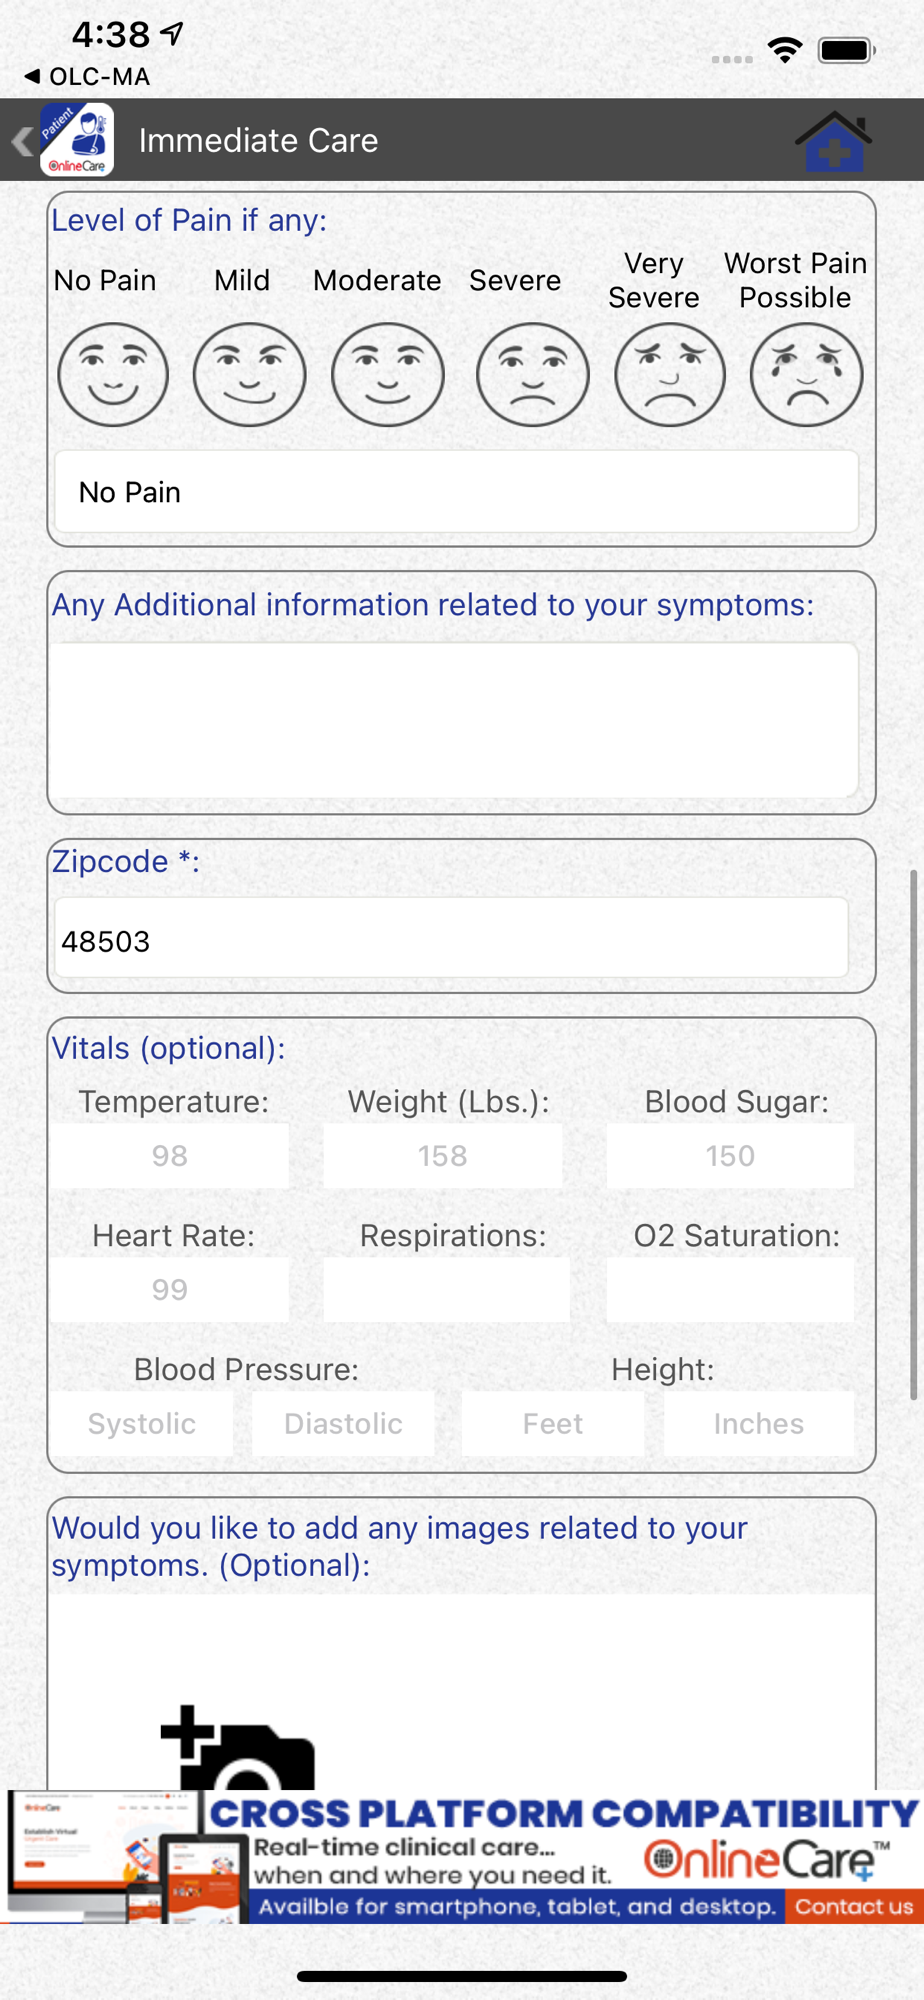924x2000 pixels.
Task: Open the pain level field showing No Pain
Action: click(457, 492)
